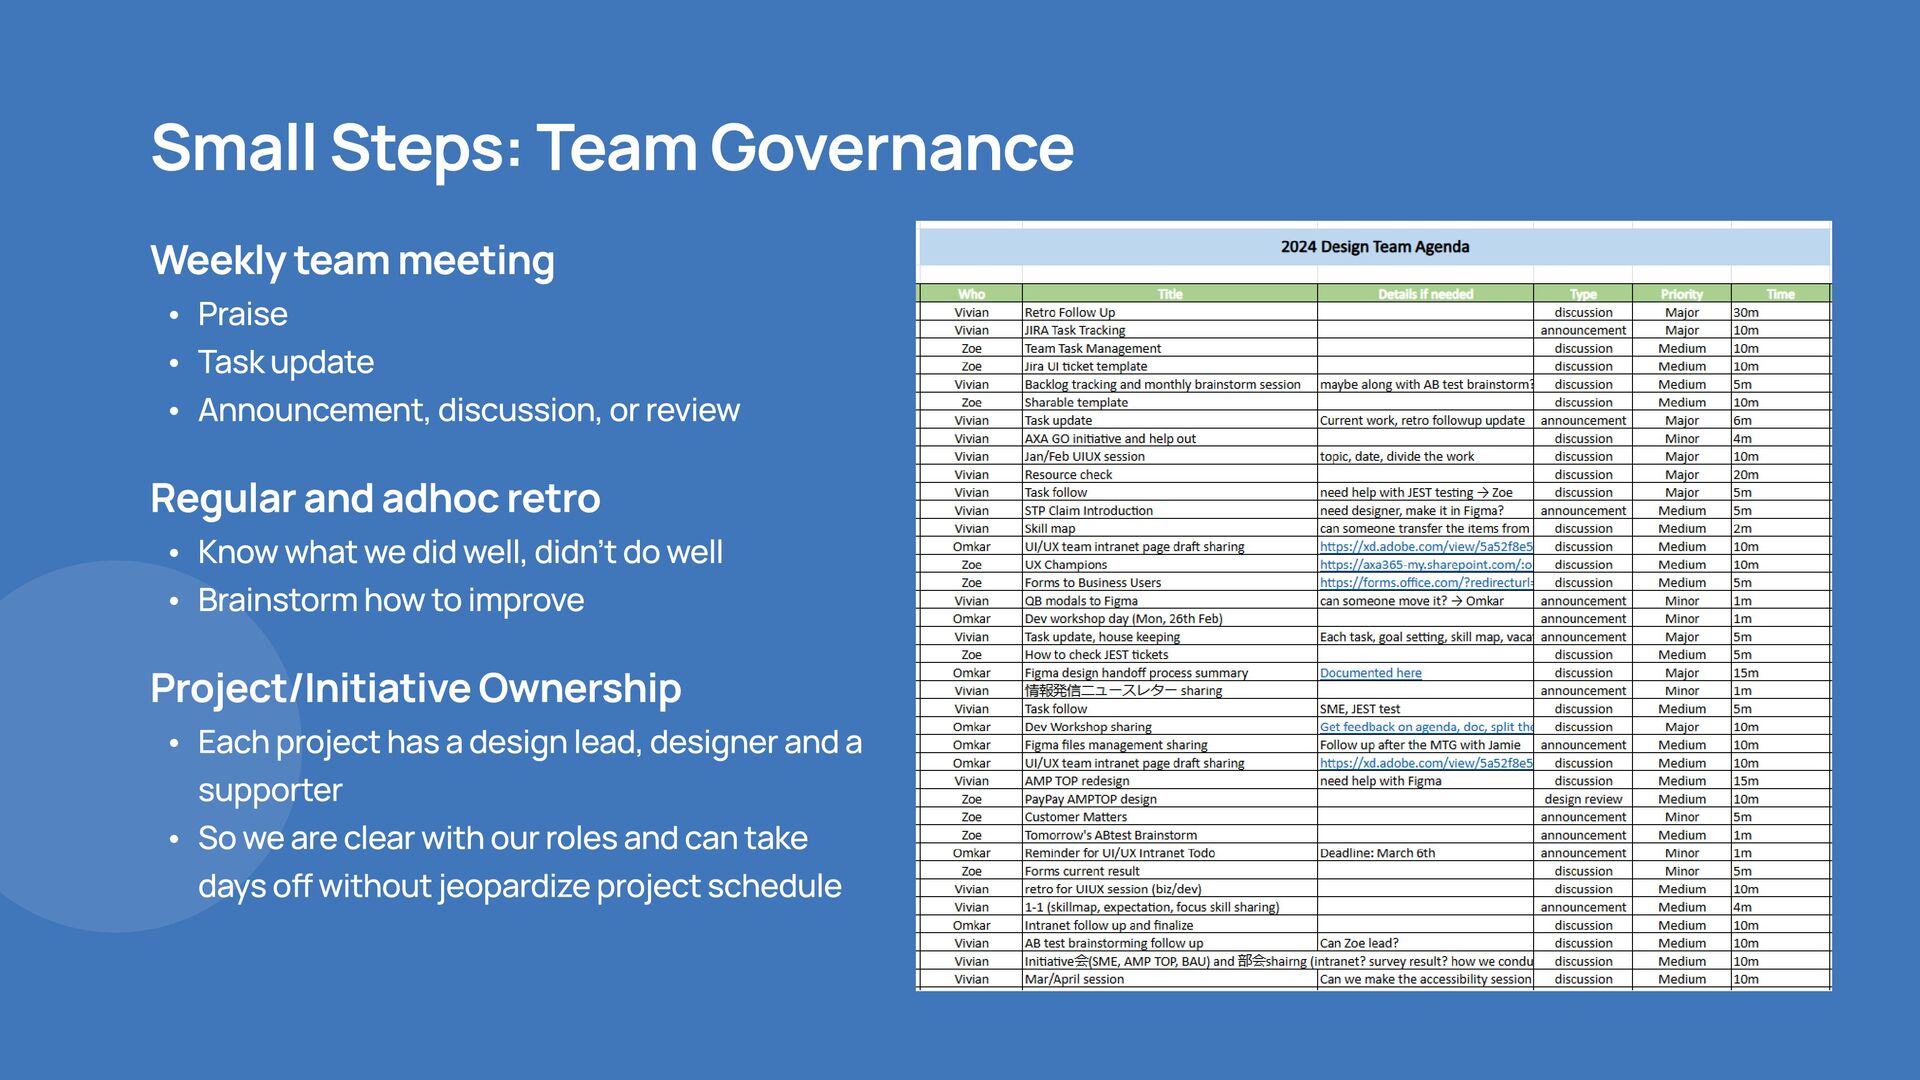The height and width of the screenshot is (1080, 1920).
Task: Click the 'Praise' bullet text
Action: coord(242,315)
